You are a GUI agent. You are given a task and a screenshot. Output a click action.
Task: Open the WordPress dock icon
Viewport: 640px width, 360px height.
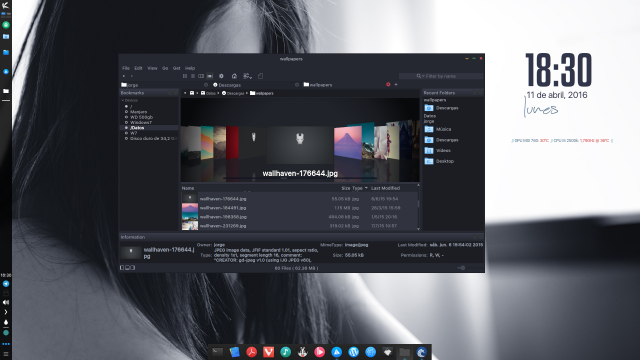tap(353, 352)
